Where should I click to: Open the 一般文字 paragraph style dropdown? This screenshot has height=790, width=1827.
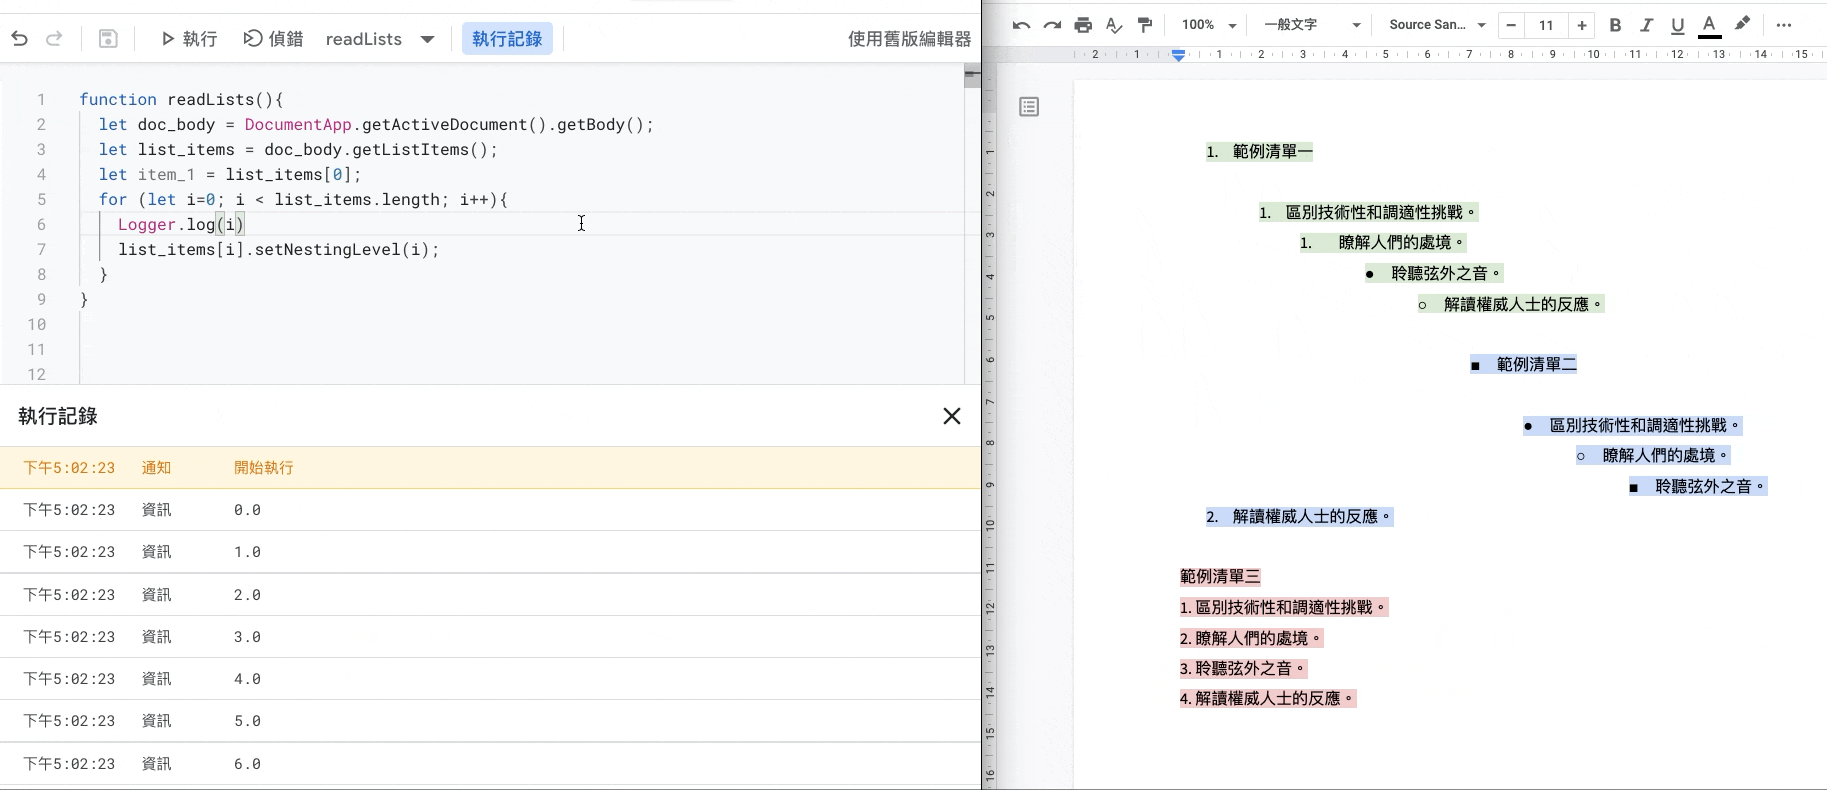click(1311, 25)
